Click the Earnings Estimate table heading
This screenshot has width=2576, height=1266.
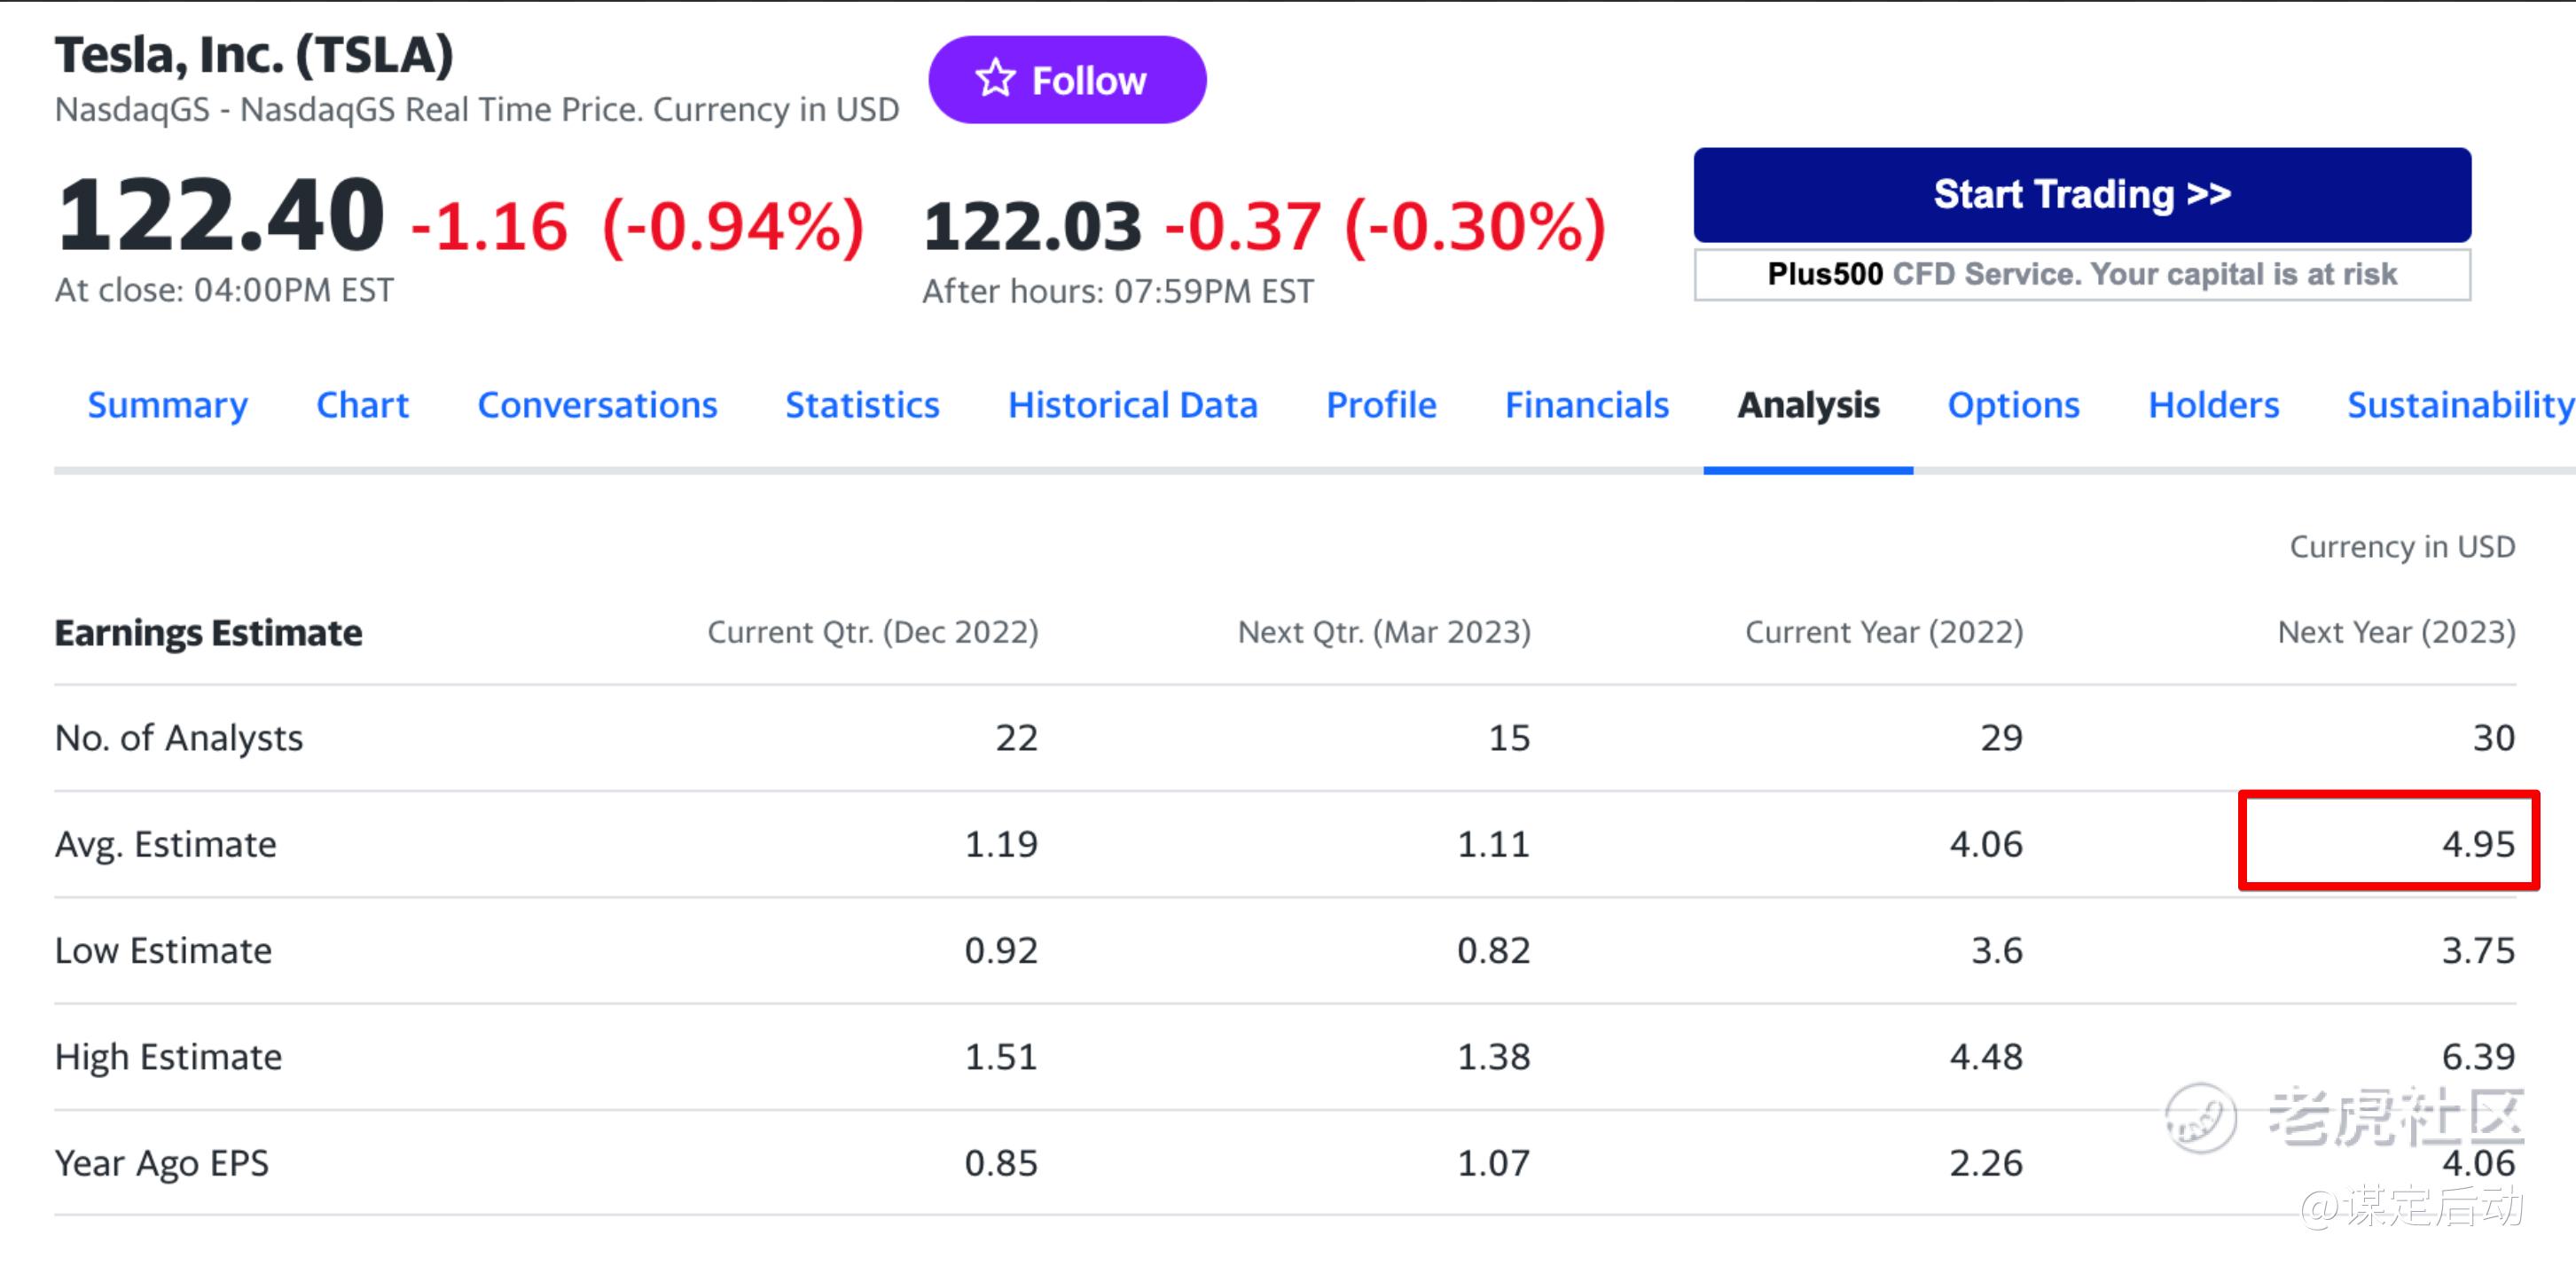coord(208,633)
